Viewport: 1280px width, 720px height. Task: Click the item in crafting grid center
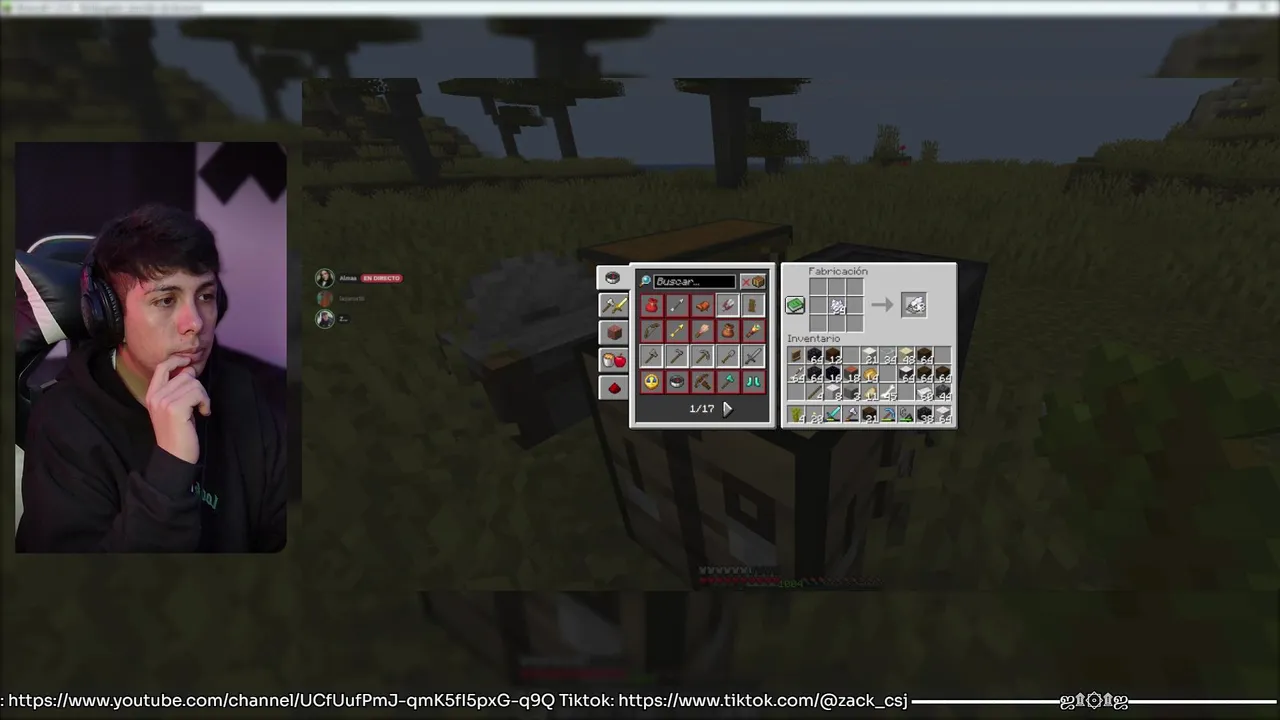[836, 305]
